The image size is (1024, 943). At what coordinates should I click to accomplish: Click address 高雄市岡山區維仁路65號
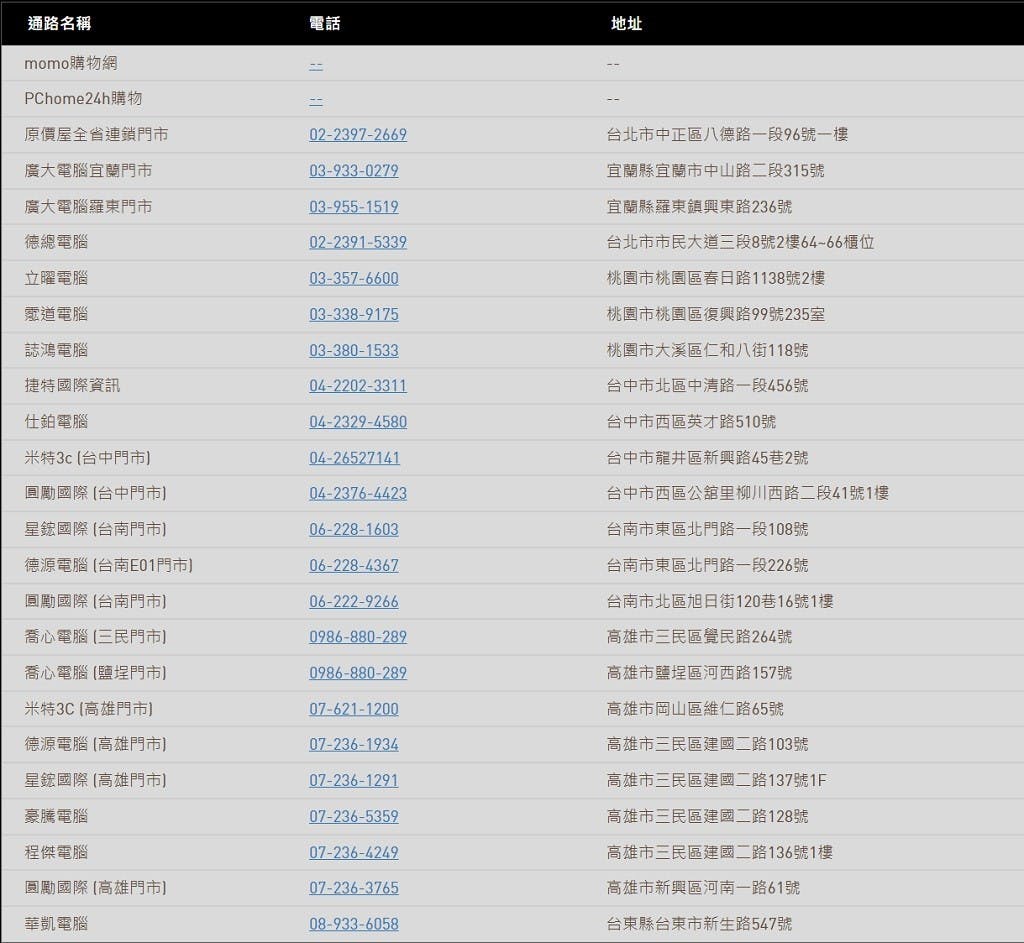(x=696, y=709)
